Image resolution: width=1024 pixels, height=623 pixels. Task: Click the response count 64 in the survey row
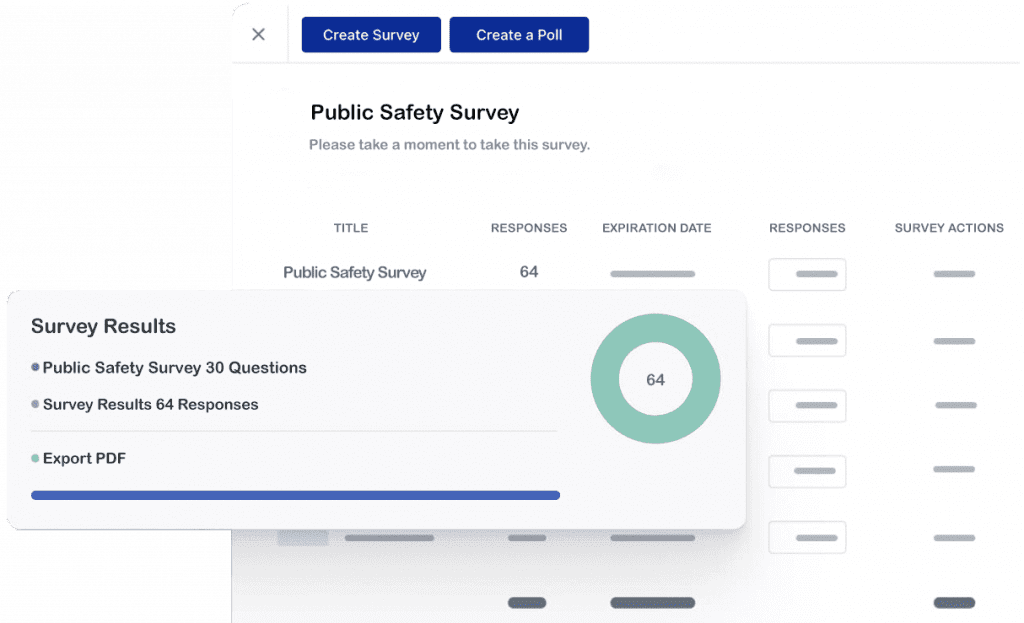coord(528,272)
